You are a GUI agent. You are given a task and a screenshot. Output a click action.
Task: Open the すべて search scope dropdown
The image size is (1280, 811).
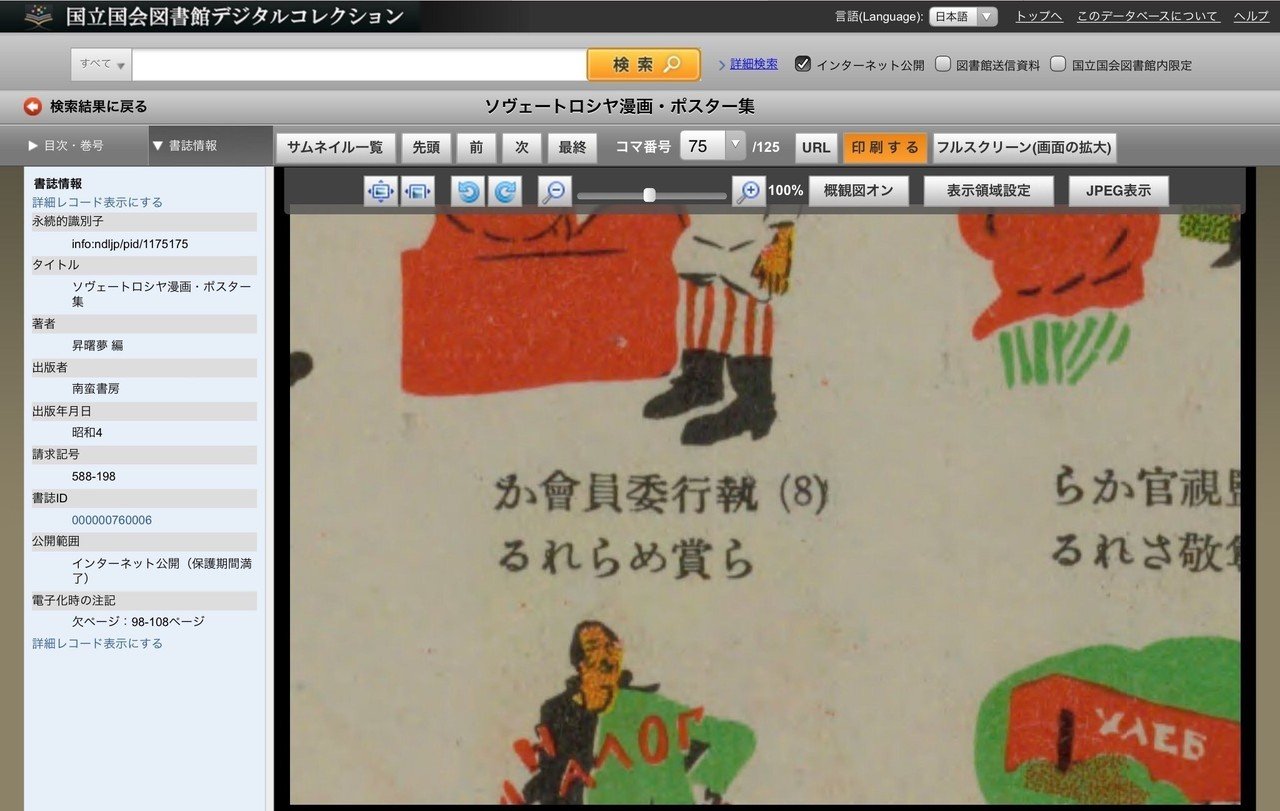[x=102, y=64]
